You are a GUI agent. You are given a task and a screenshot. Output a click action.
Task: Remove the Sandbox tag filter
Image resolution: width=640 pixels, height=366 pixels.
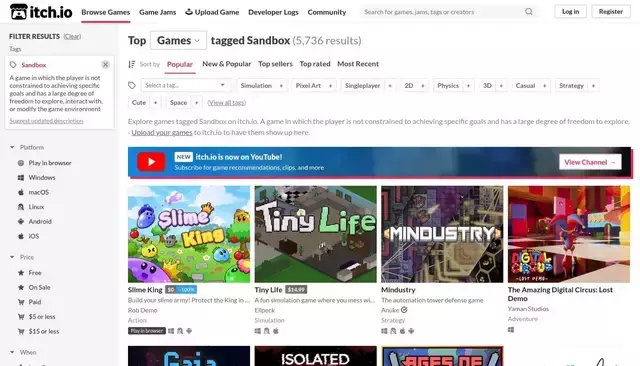pyautogui.click(x=105, y=64)
